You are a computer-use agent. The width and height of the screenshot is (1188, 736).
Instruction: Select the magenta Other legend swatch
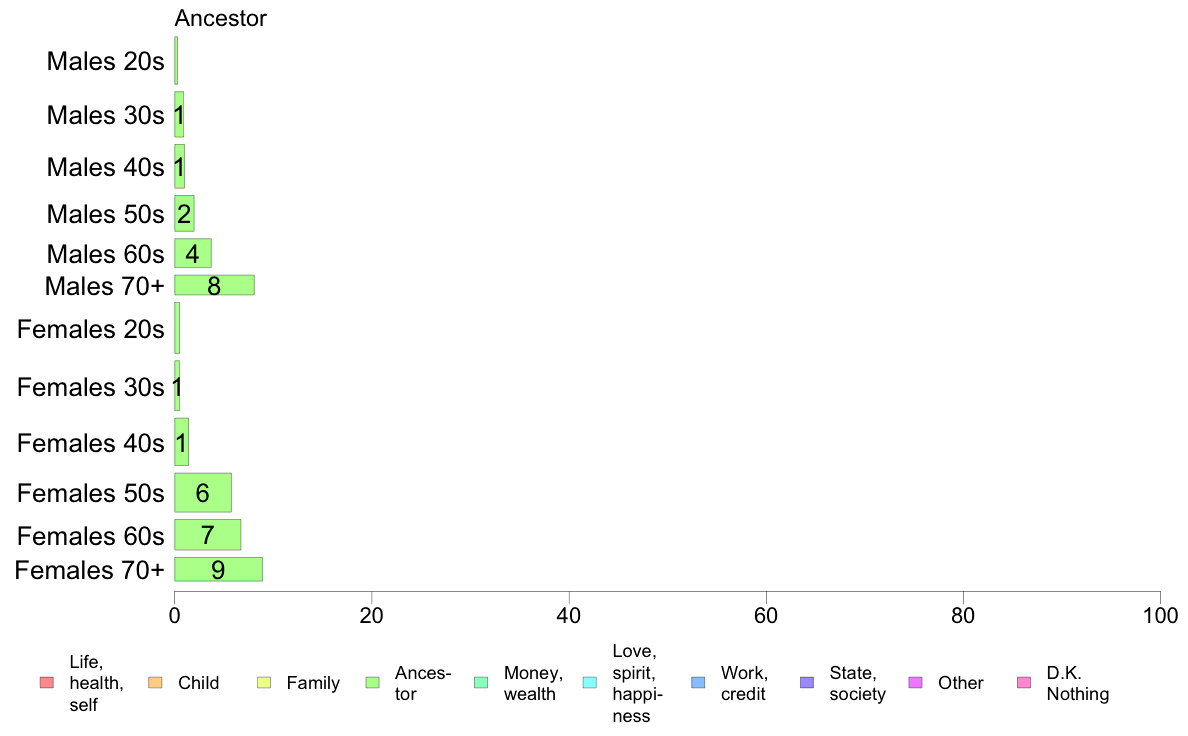[x=915, y=683]
